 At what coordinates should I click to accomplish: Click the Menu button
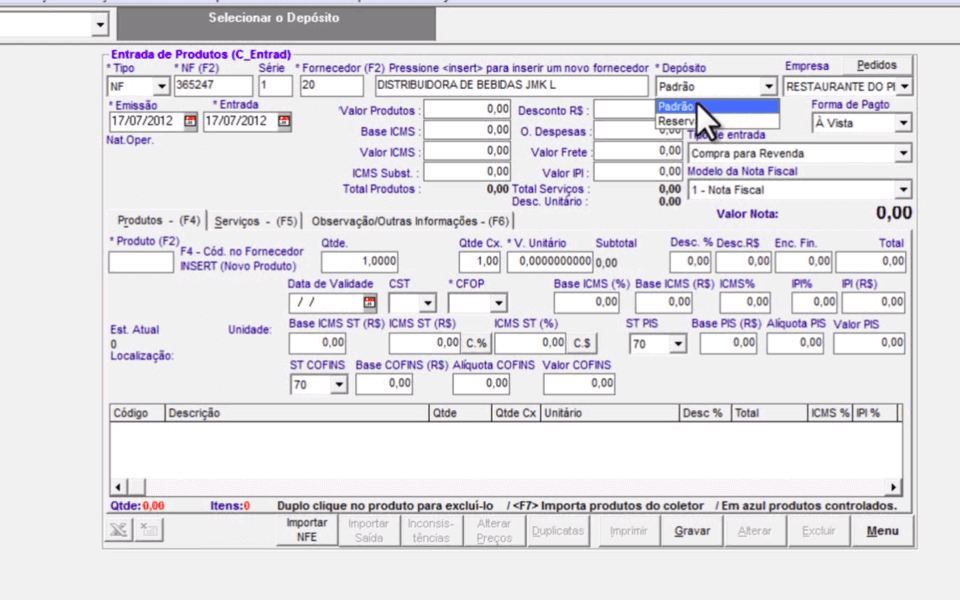[x=882, y=530]
